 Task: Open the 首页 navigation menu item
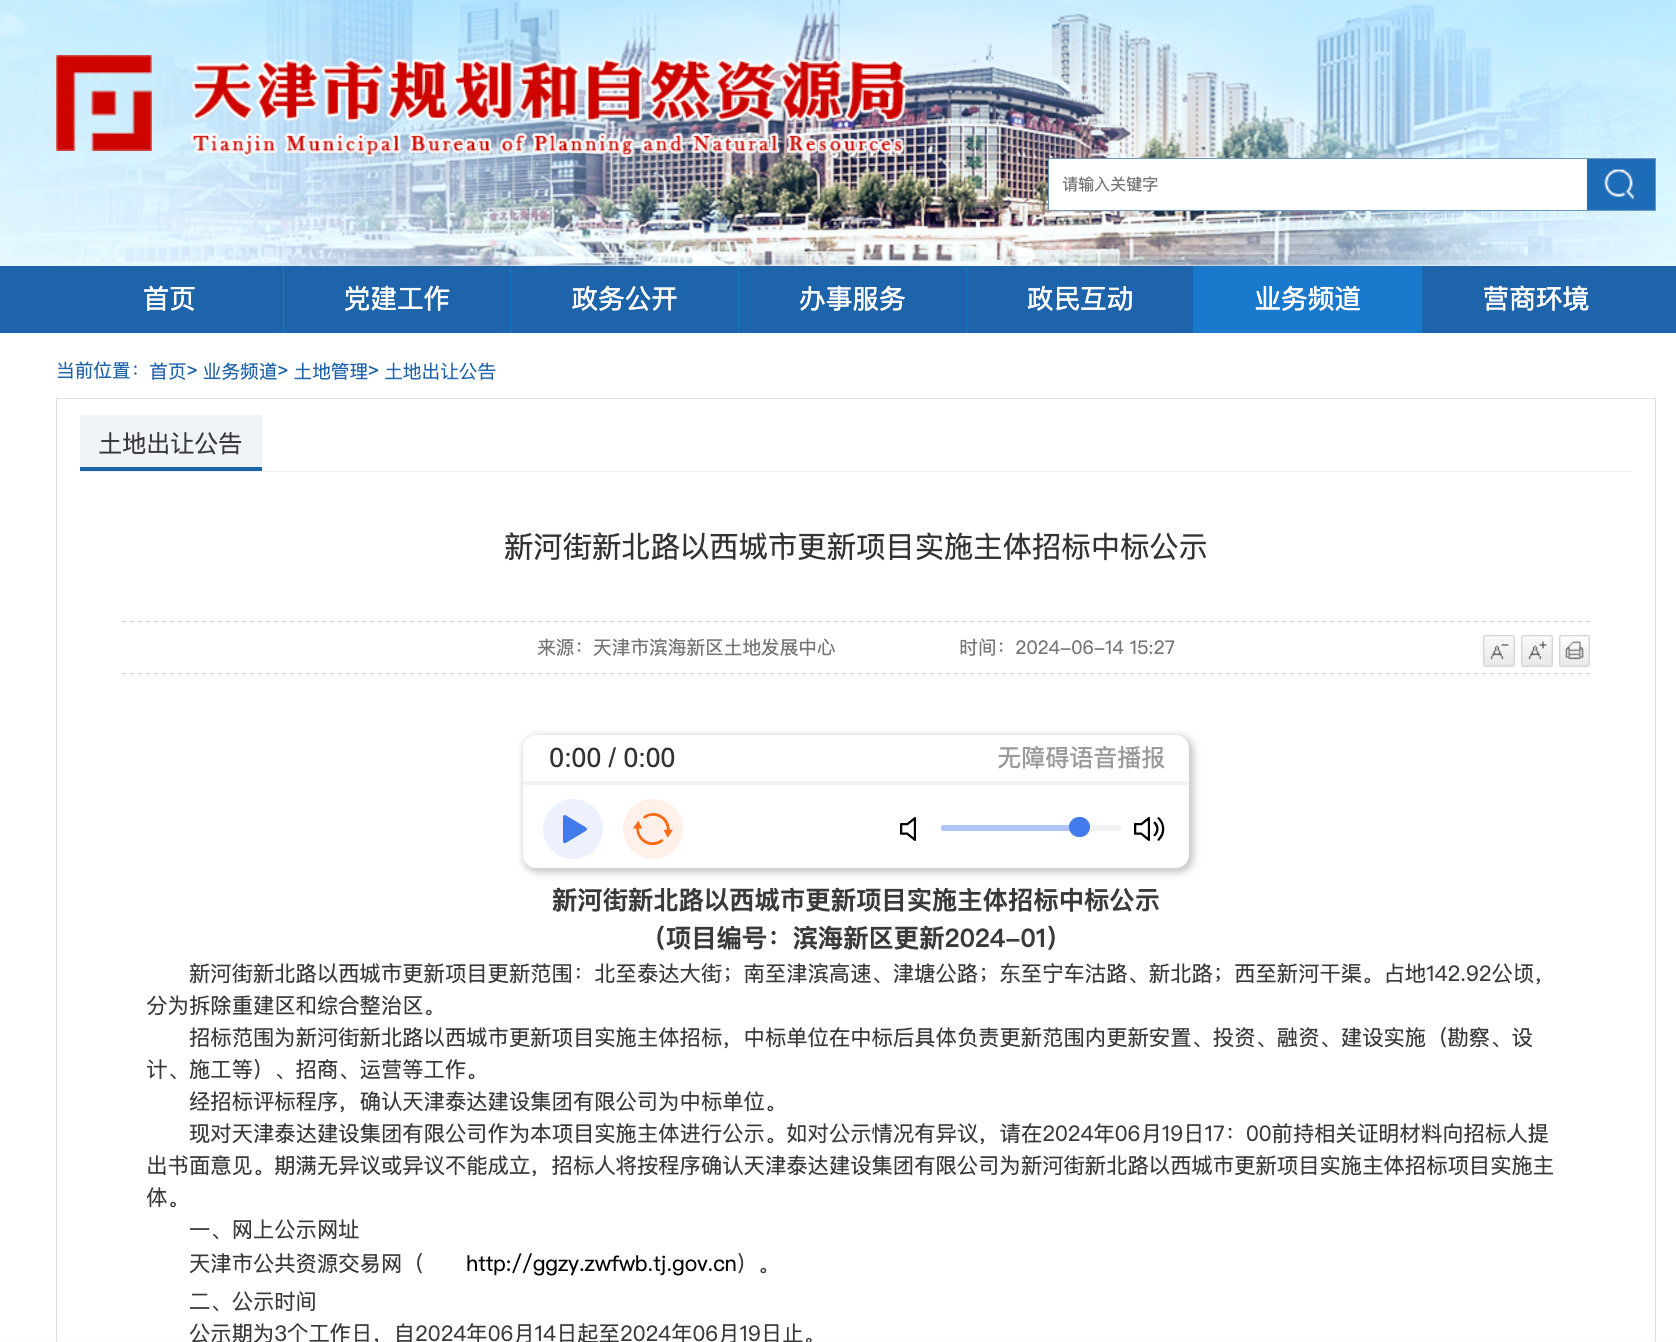(169, 299)
